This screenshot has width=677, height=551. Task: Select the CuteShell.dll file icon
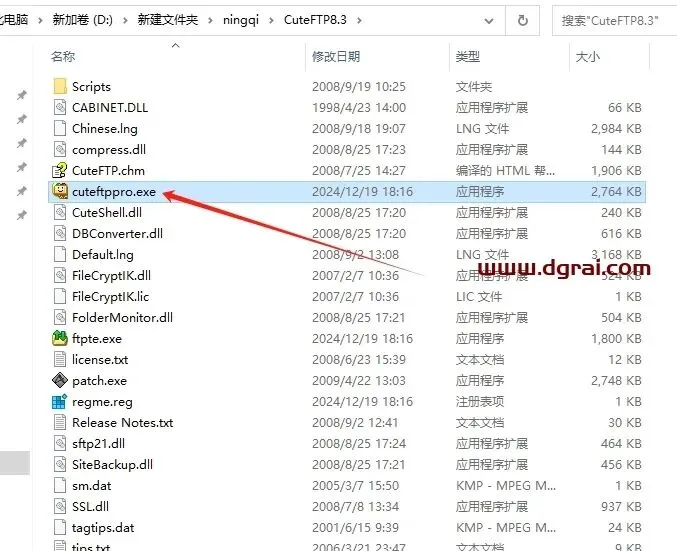[60, 212]
